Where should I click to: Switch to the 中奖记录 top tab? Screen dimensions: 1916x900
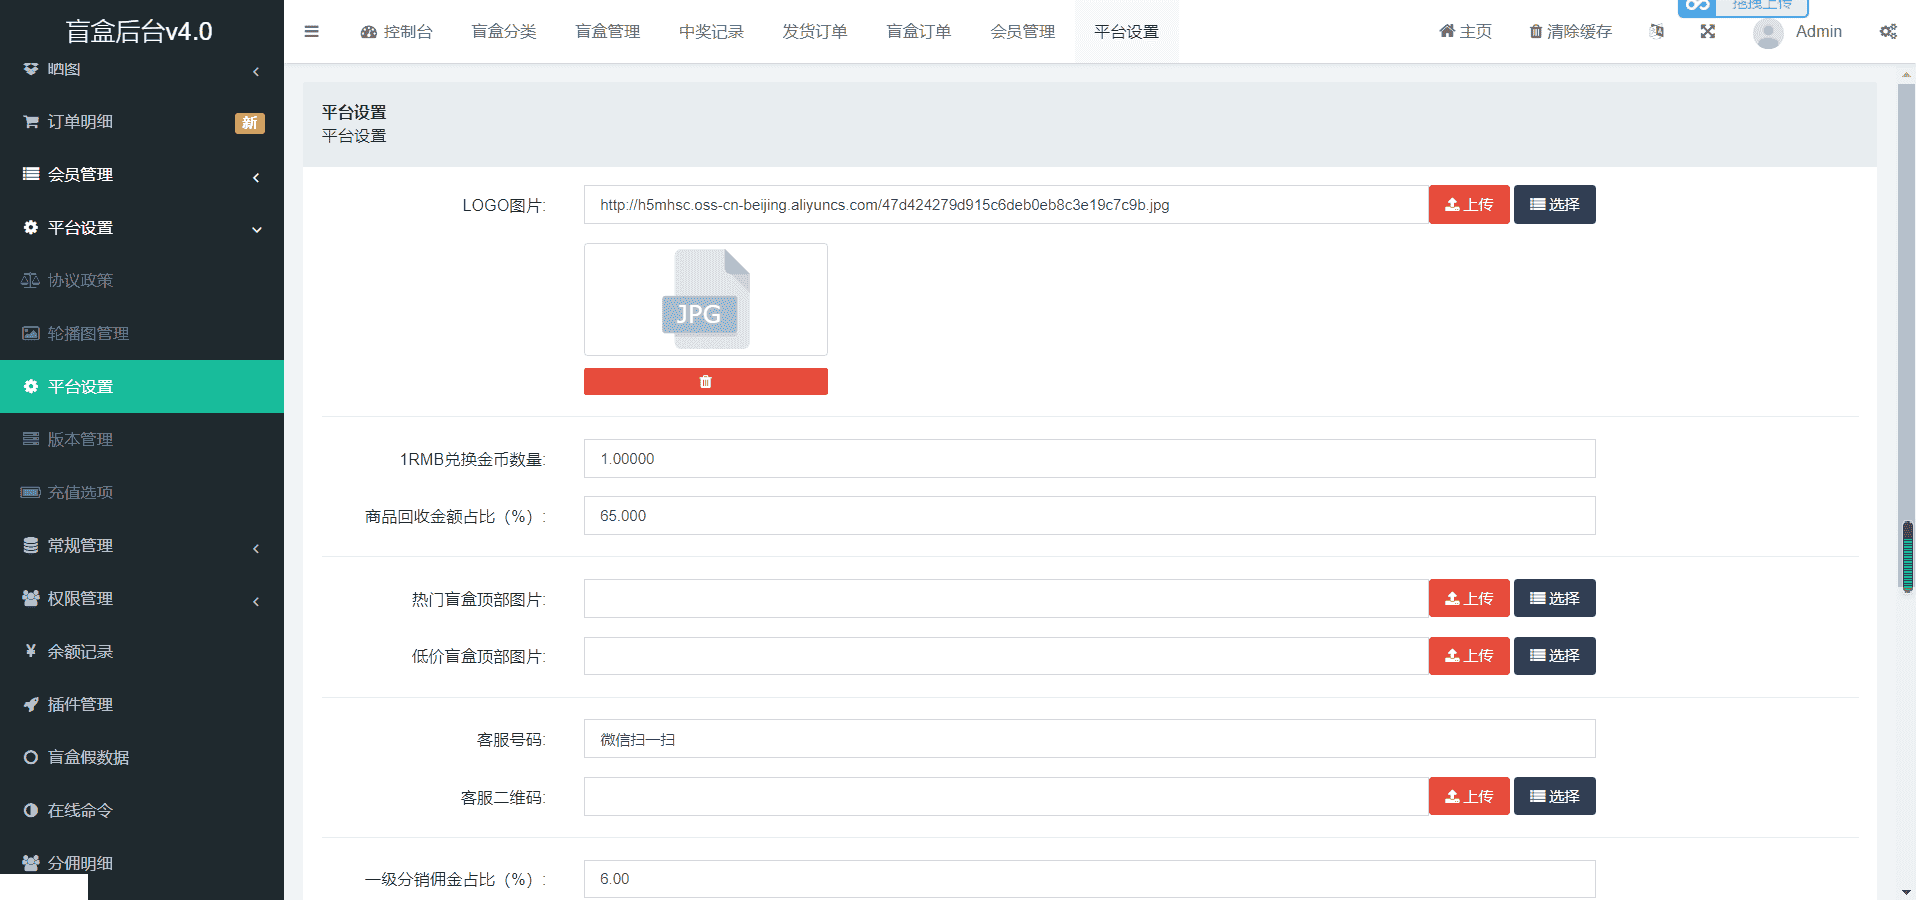coord(711,32)
